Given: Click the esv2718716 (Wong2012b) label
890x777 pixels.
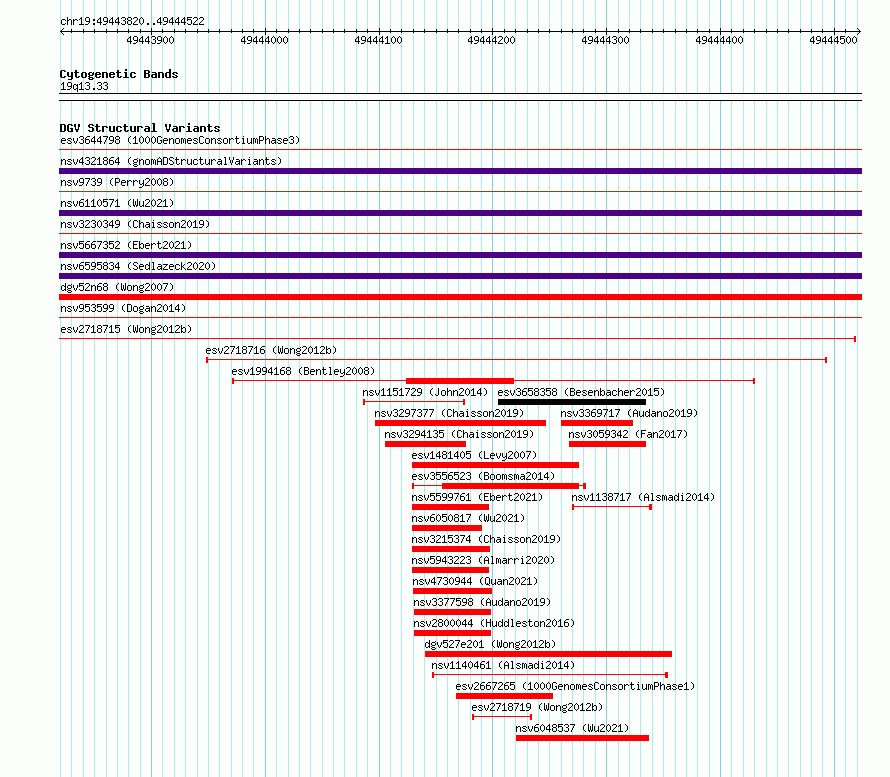Looking at the screenshot, I should click(271, 350).
